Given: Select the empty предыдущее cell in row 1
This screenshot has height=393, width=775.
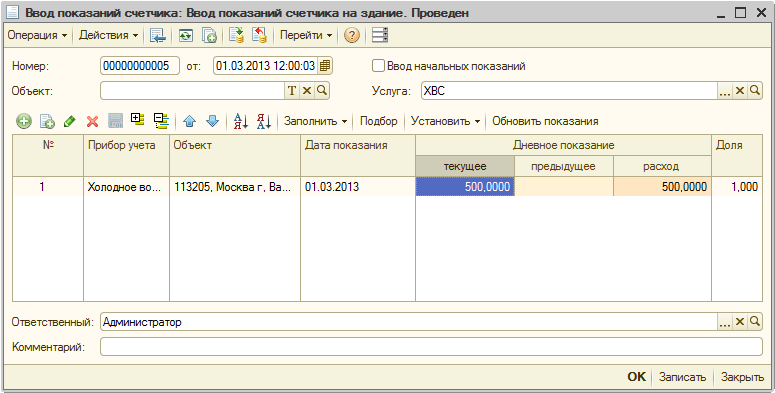Looking at the screenshot, I should click(564, 186).
